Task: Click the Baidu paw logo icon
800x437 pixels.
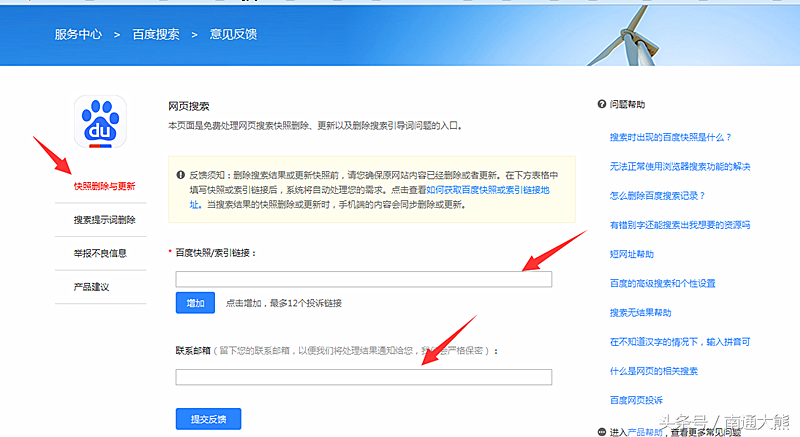Action: click(101, 122)
